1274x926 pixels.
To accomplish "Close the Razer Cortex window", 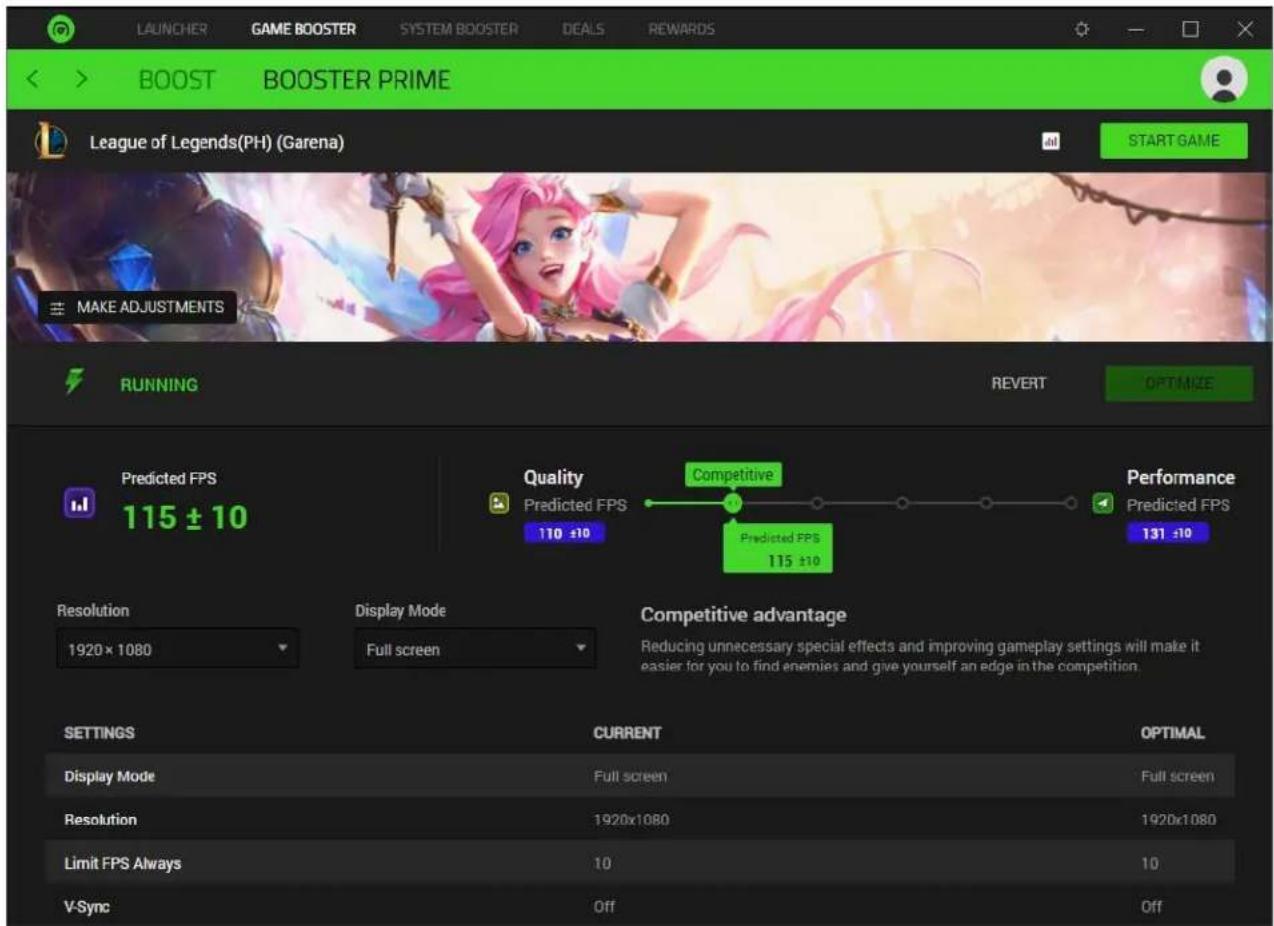I will click(1245, 29).
